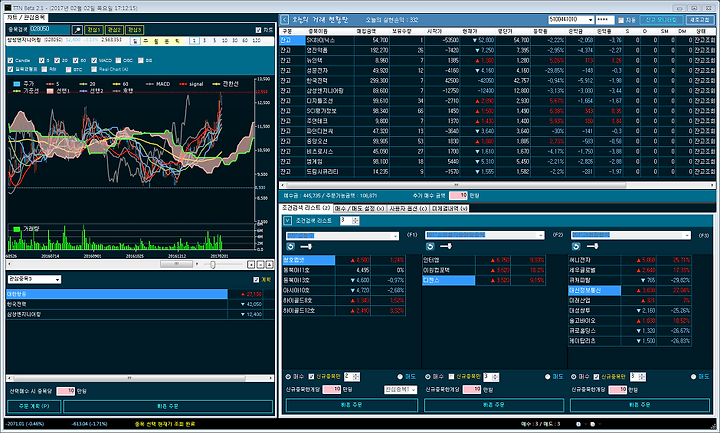The height and width of the screenshot is (433, 720).
Task: Click the chart horizontal scrollbar thumb
Action: click(176, 264)
